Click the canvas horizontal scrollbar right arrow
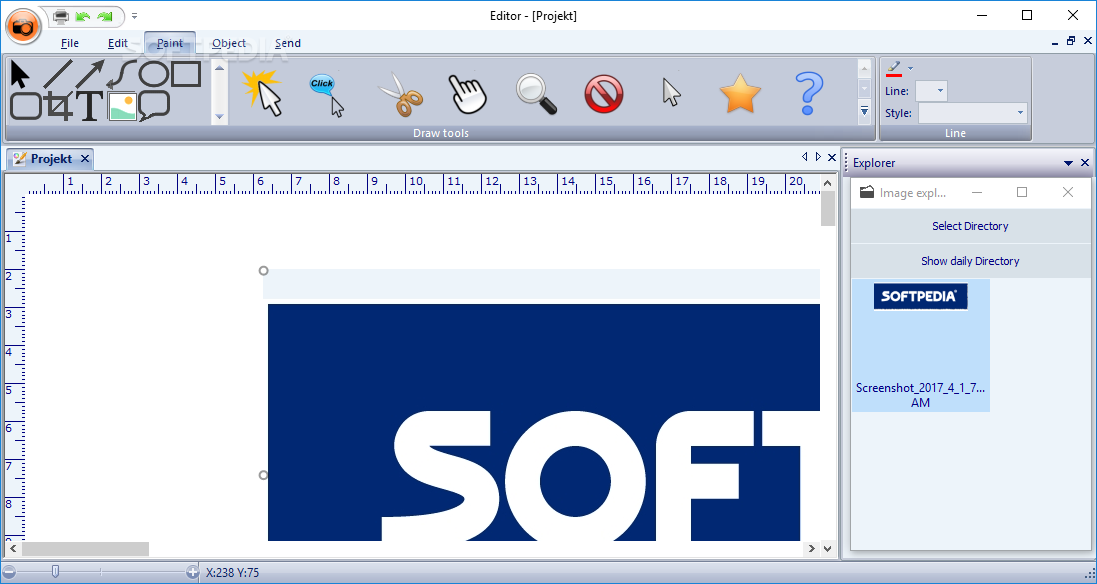1097x584 pixels. pos(812,549)
